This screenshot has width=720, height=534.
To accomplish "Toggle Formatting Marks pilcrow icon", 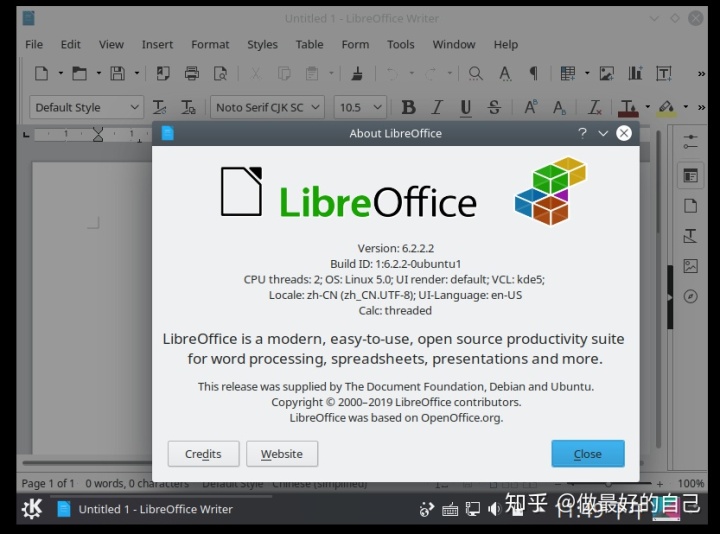I will coord(533,73).
